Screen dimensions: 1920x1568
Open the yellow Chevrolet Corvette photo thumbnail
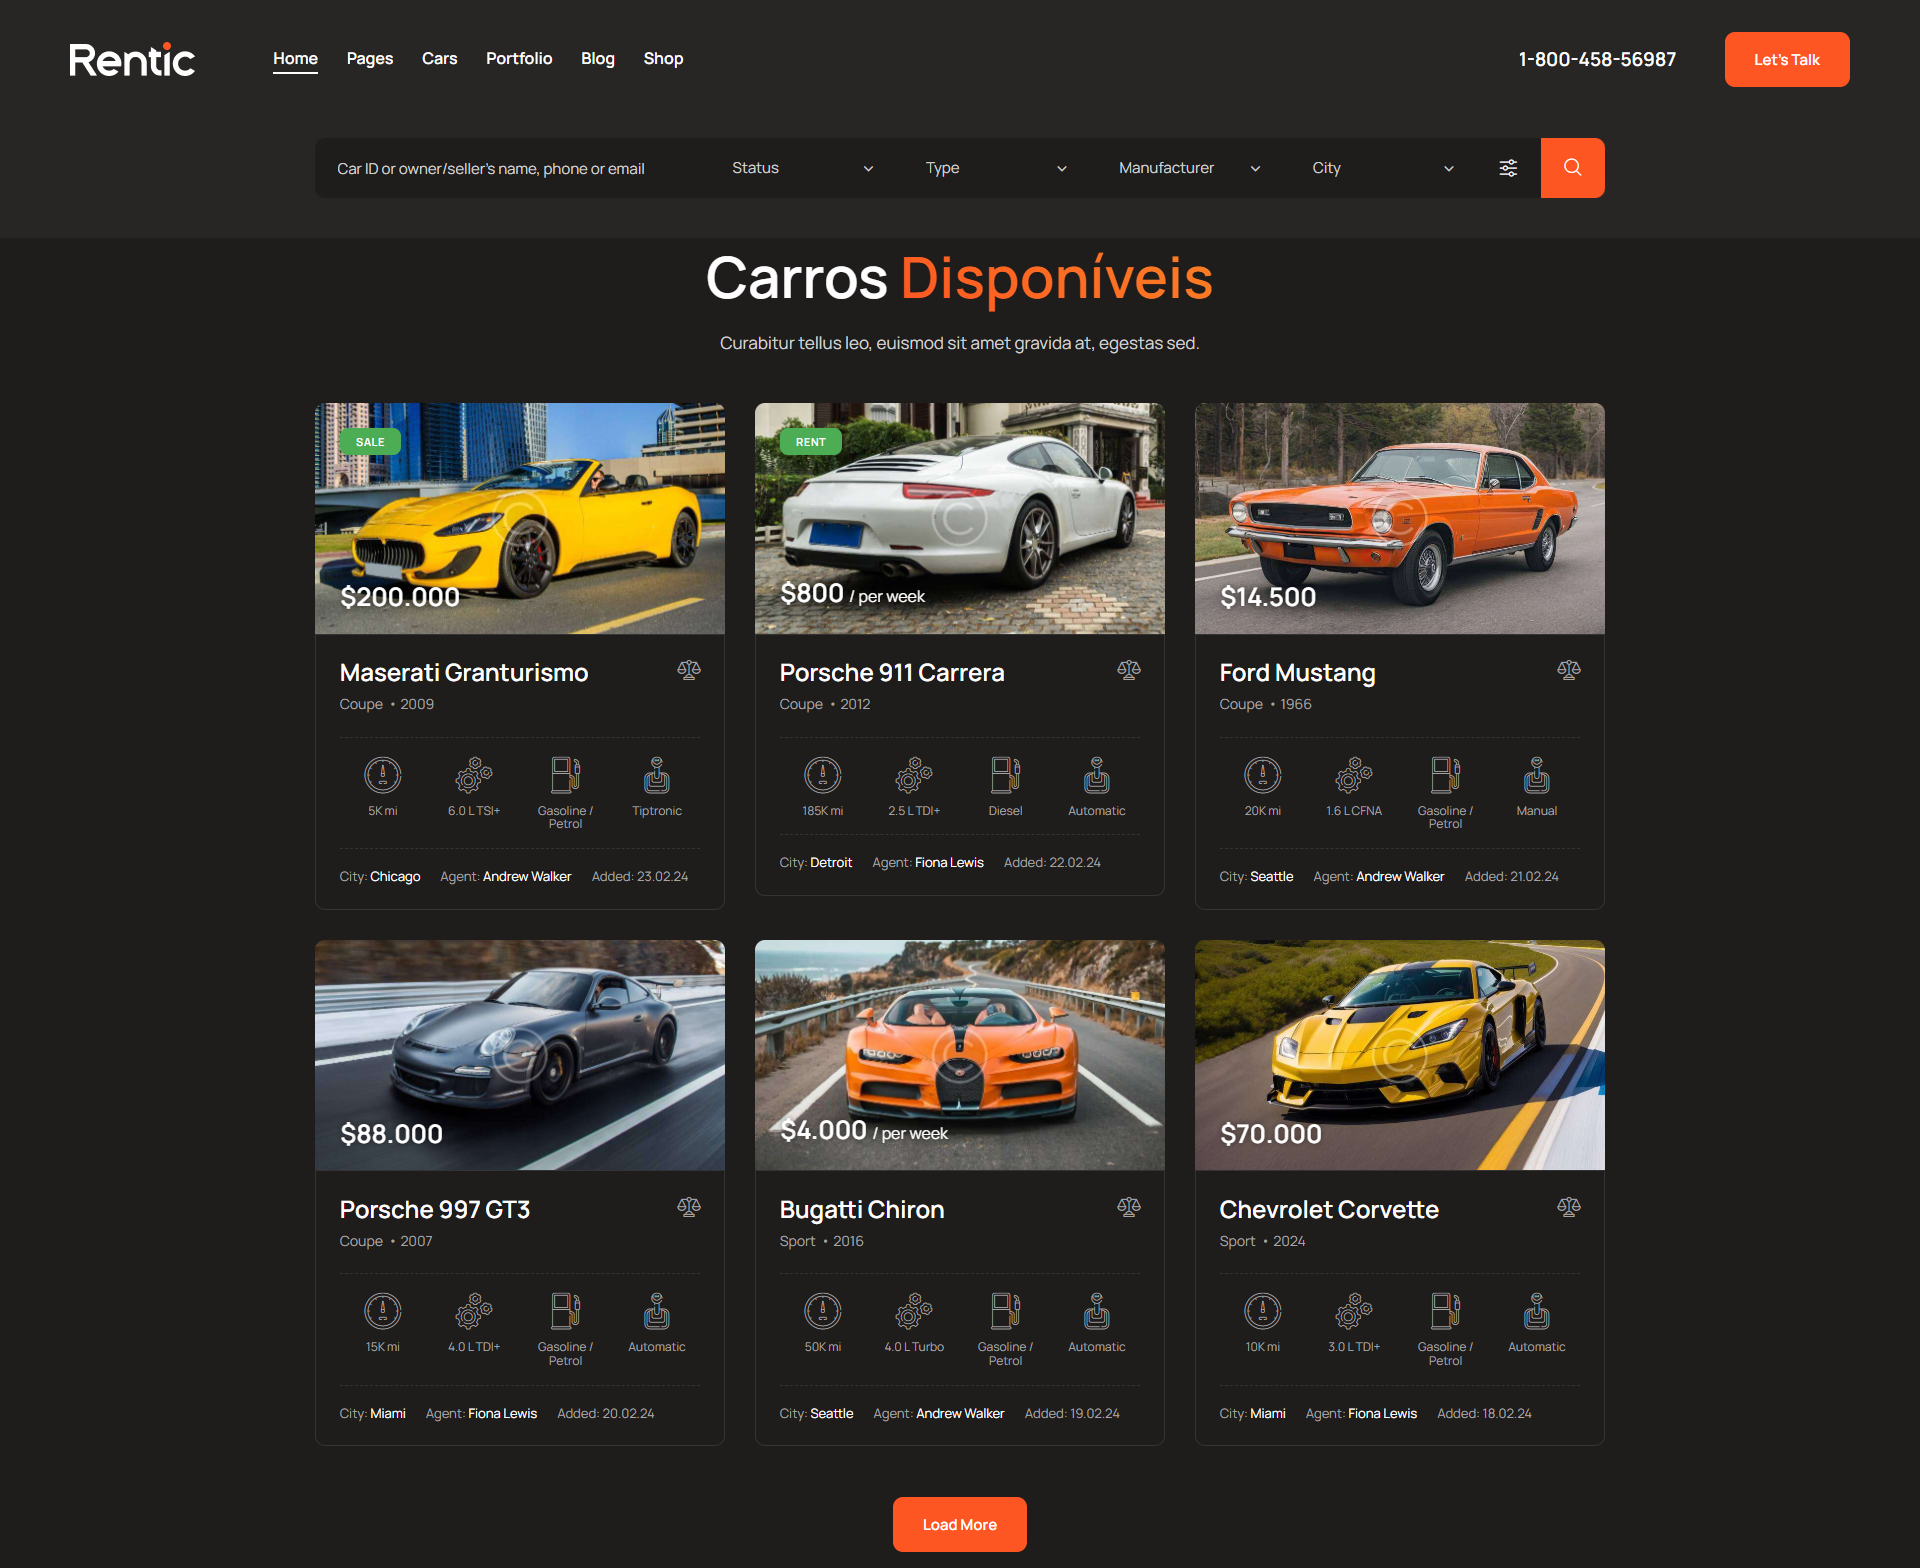[x=1400, y=1055]
